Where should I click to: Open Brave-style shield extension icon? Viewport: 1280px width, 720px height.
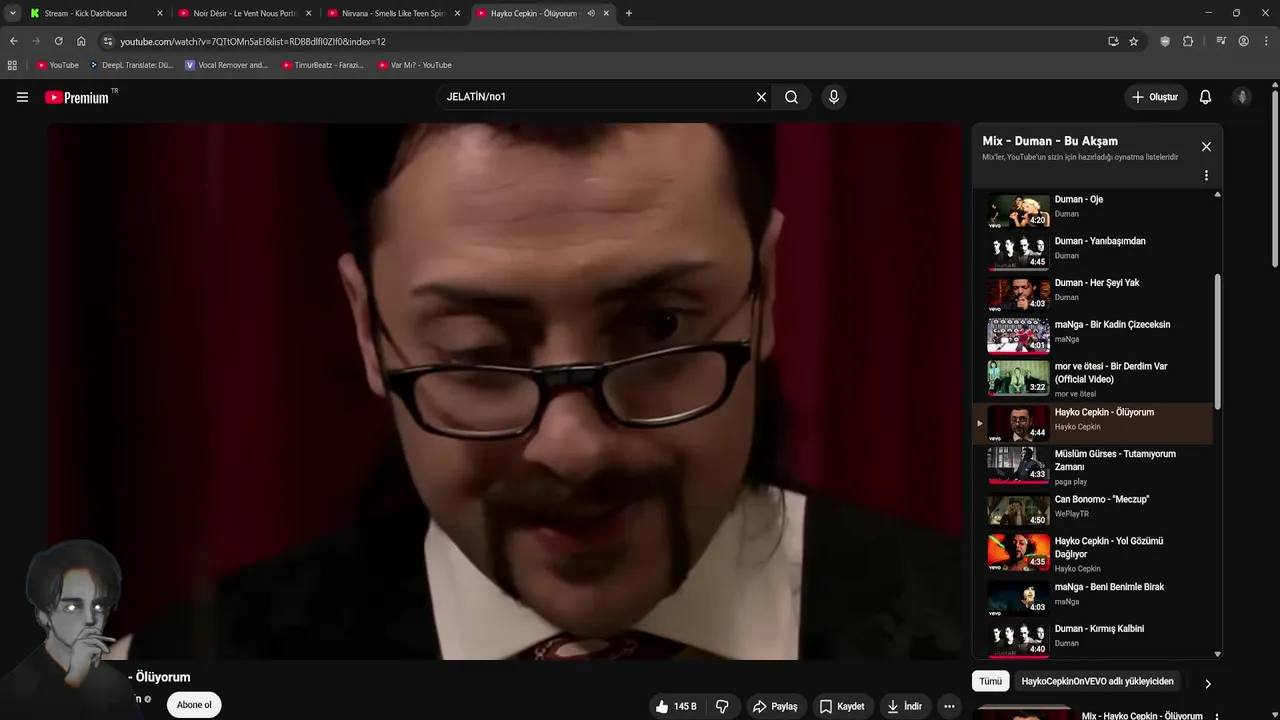[x=1165, y=41]
